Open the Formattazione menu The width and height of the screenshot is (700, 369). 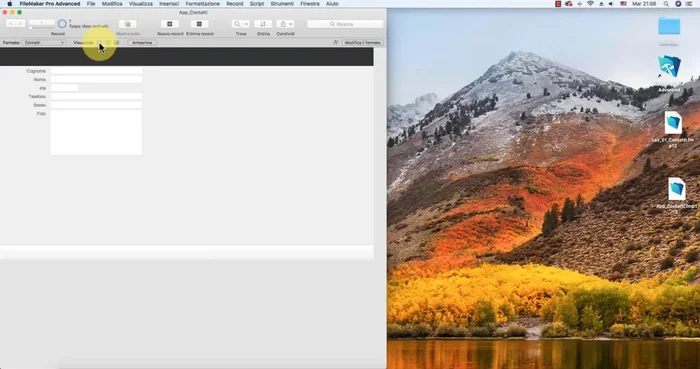[203, 4]
